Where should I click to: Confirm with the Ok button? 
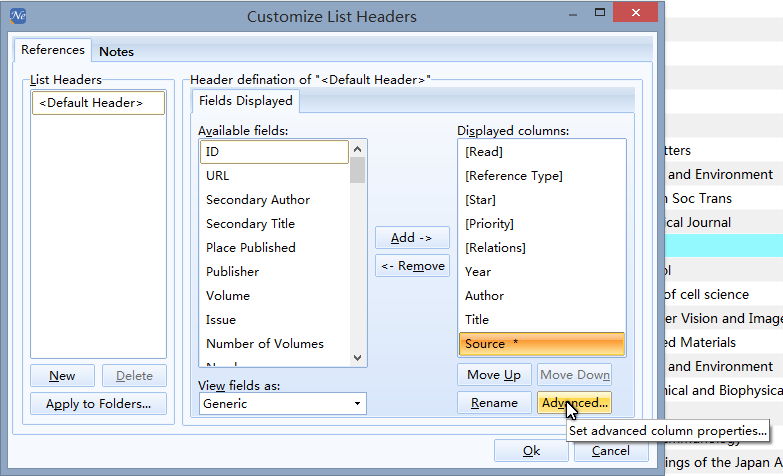531,451
